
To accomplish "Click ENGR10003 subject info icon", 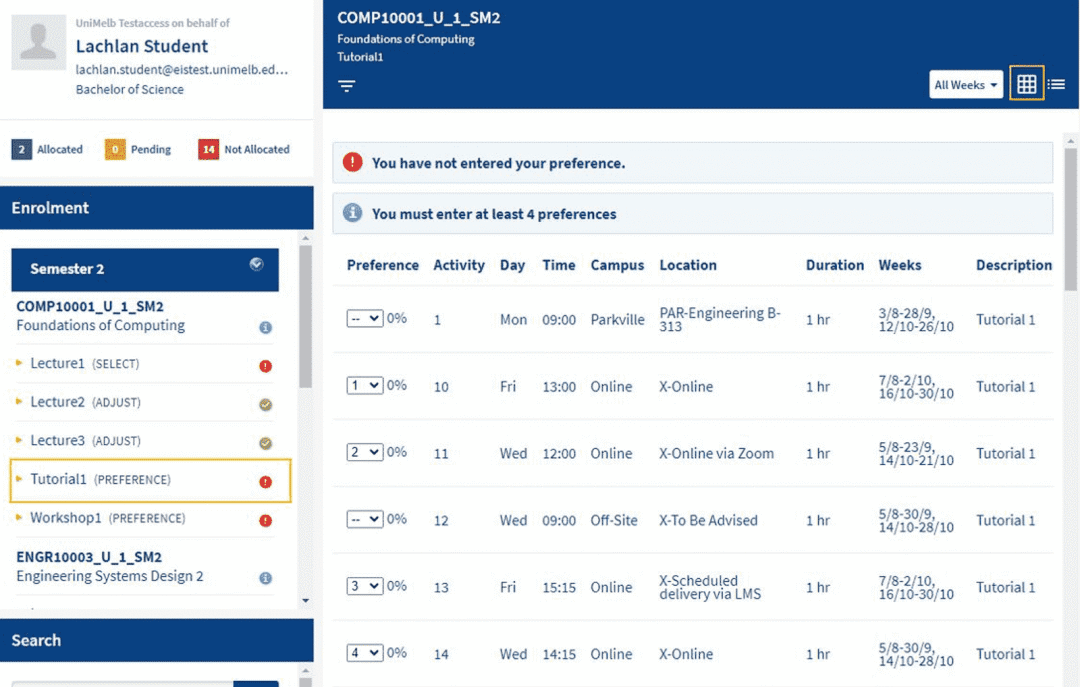I will point(265,578).
